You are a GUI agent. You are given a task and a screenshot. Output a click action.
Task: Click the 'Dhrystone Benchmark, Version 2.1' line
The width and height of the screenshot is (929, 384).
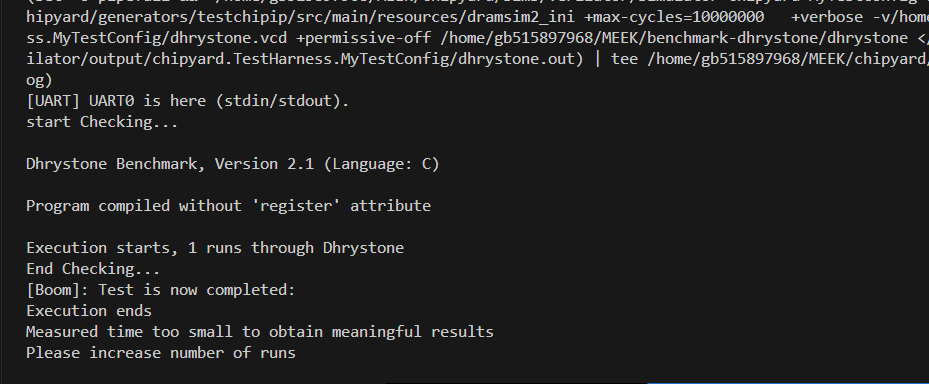tap(233, 164)
